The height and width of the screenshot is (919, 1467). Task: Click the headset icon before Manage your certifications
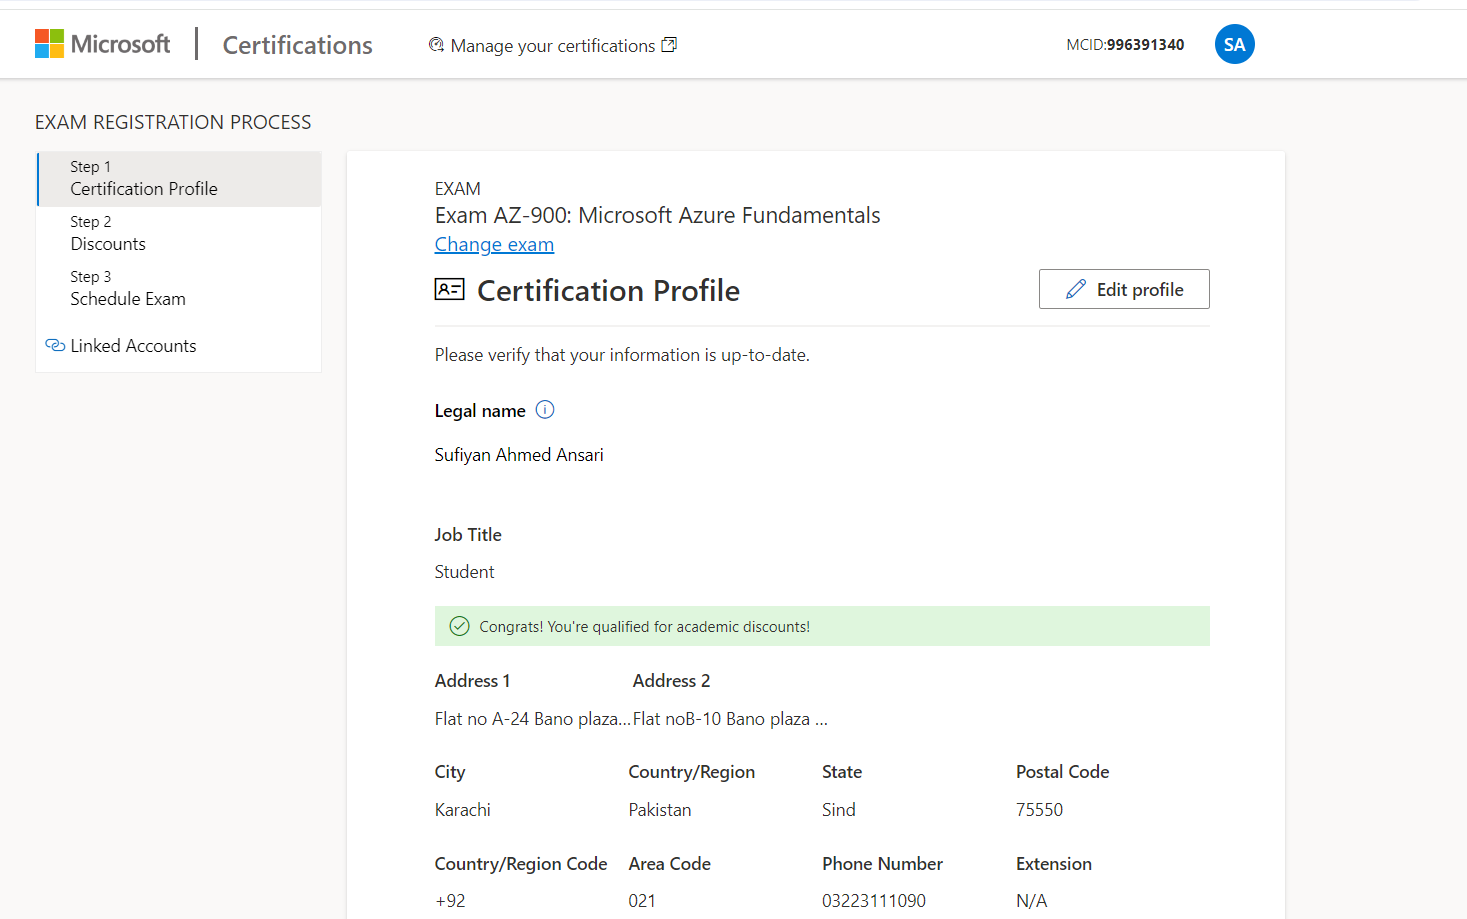(x=435, y=45)
